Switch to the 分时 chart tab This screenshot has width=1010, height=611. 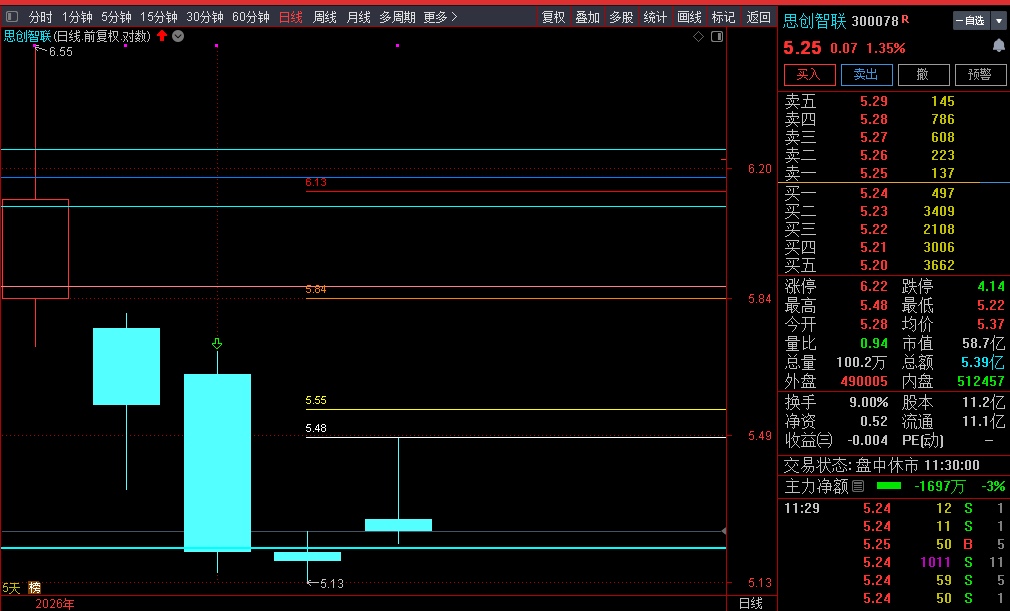(x=41, y=17)
